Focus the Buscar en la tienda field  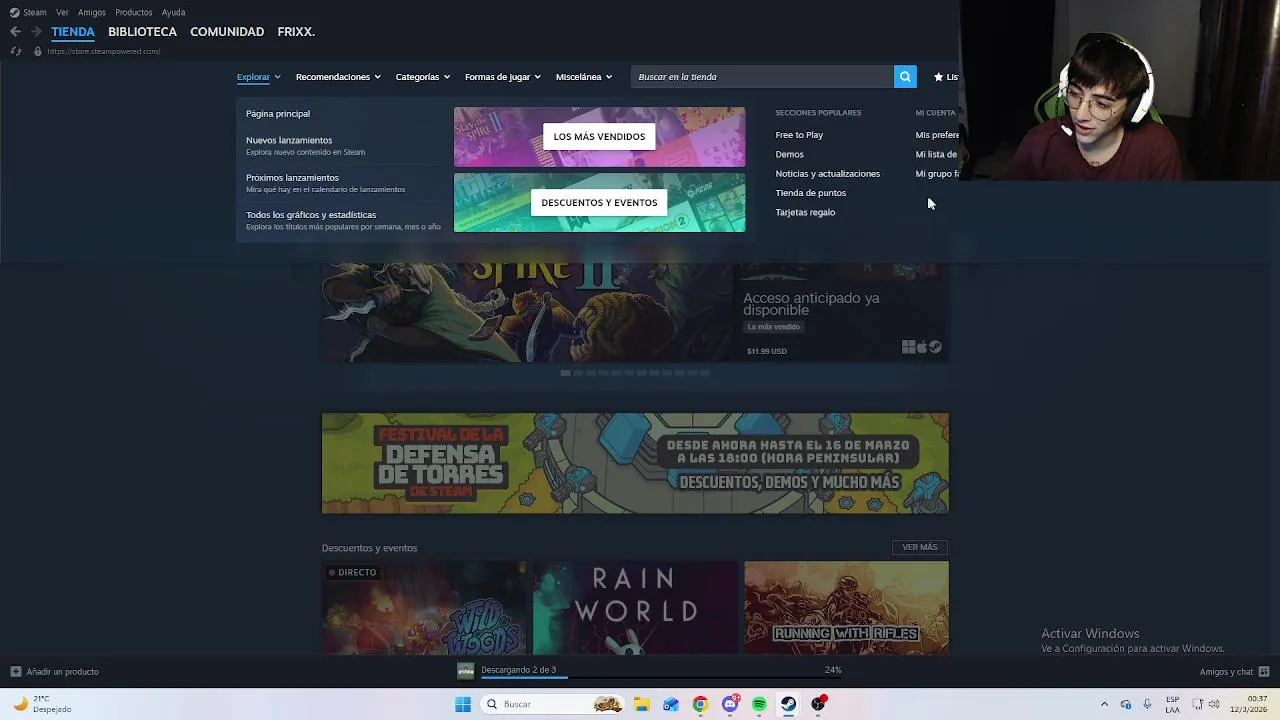[762, 77]
